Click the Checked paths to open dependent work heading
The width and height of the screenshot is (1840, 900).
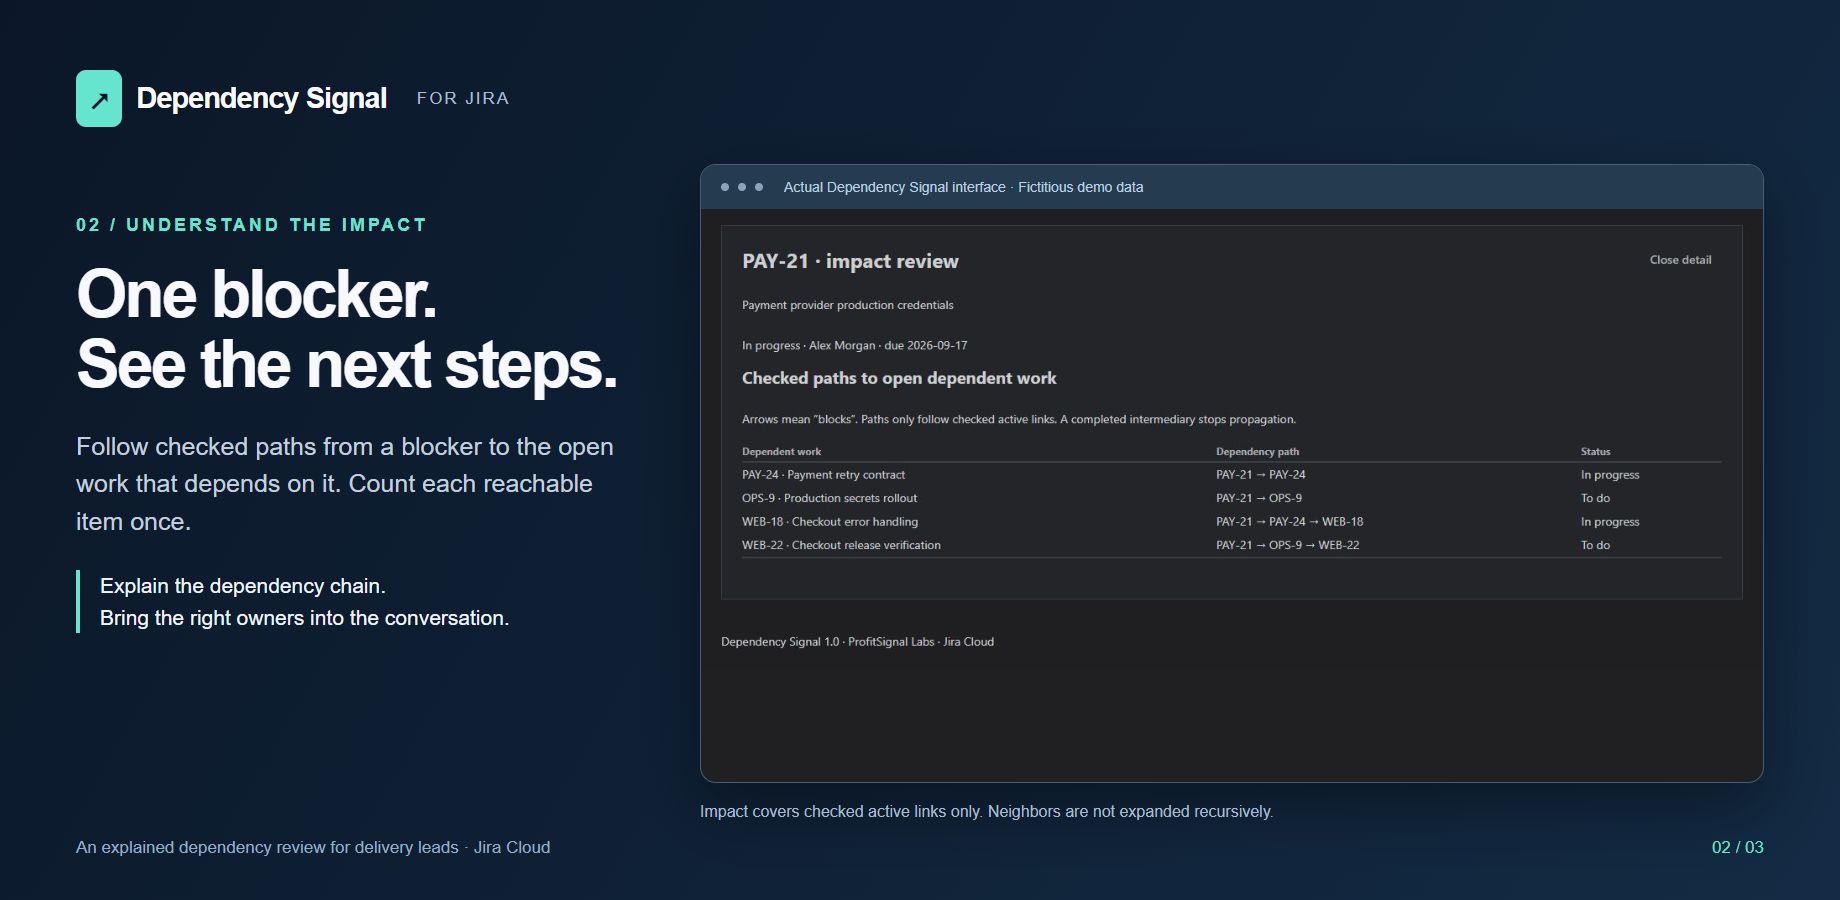899,378
